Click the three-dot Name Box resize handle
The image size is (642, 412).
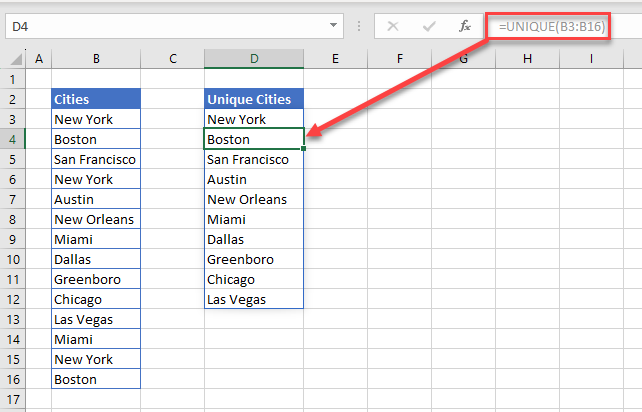[354, 26]
